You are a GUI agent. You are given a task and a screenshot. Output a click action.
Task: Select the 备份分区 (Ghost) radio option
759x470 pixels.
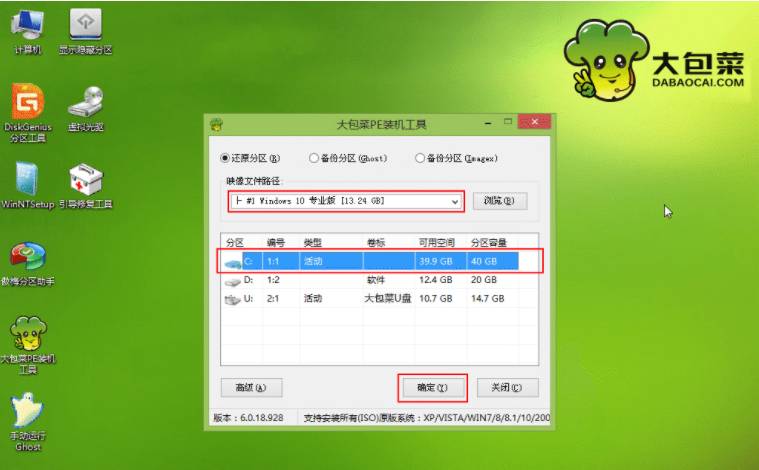coord(314,158)
